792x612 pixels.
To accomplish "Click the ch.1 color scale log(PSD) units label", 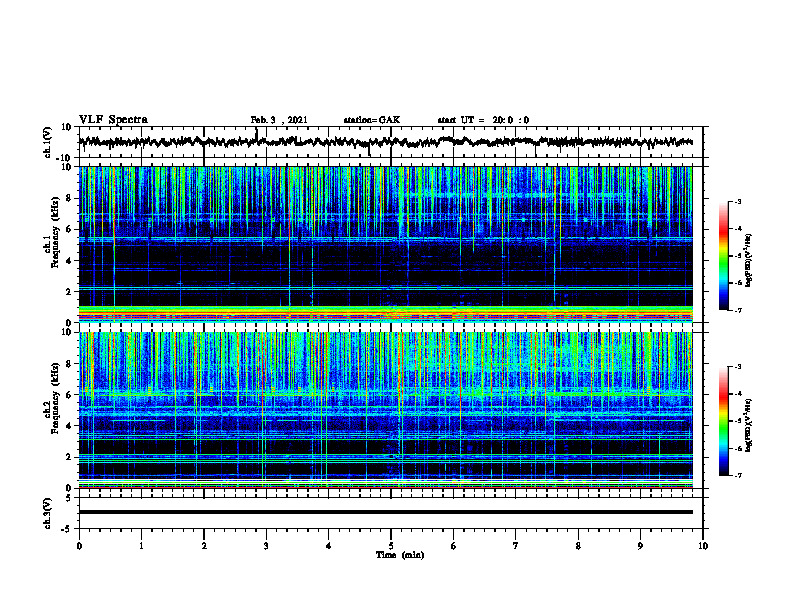I will tap(749, 261).
